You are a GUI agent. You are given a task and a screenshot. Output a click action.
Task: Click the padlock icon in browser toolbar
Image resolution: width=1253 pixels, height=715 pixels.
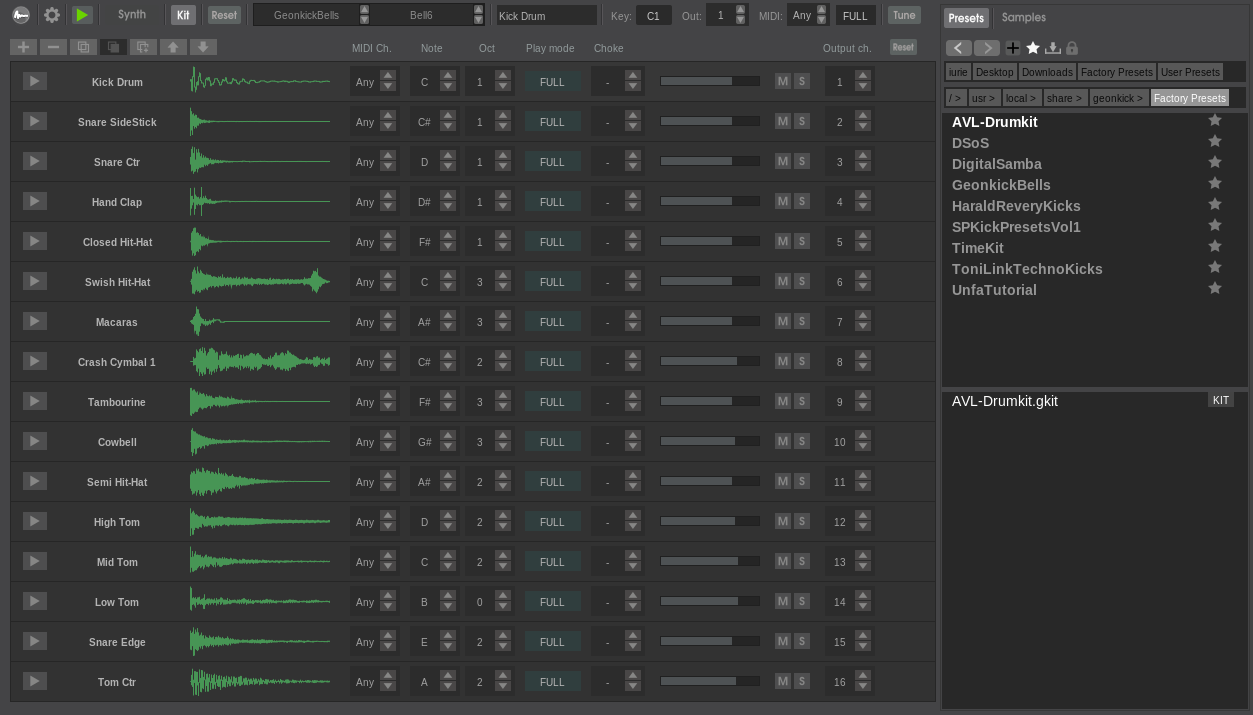tap(1072, 48)
